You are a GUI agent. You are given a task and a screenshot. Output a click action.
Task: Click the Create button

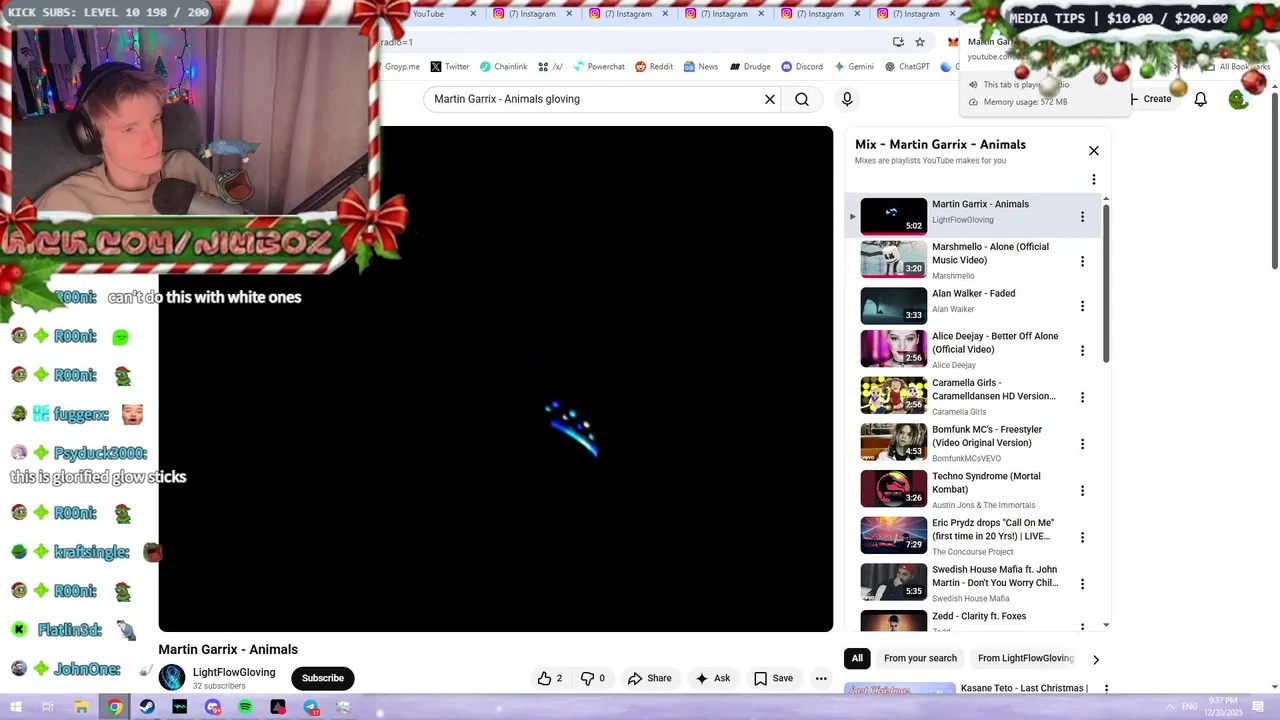(1149, 99)
